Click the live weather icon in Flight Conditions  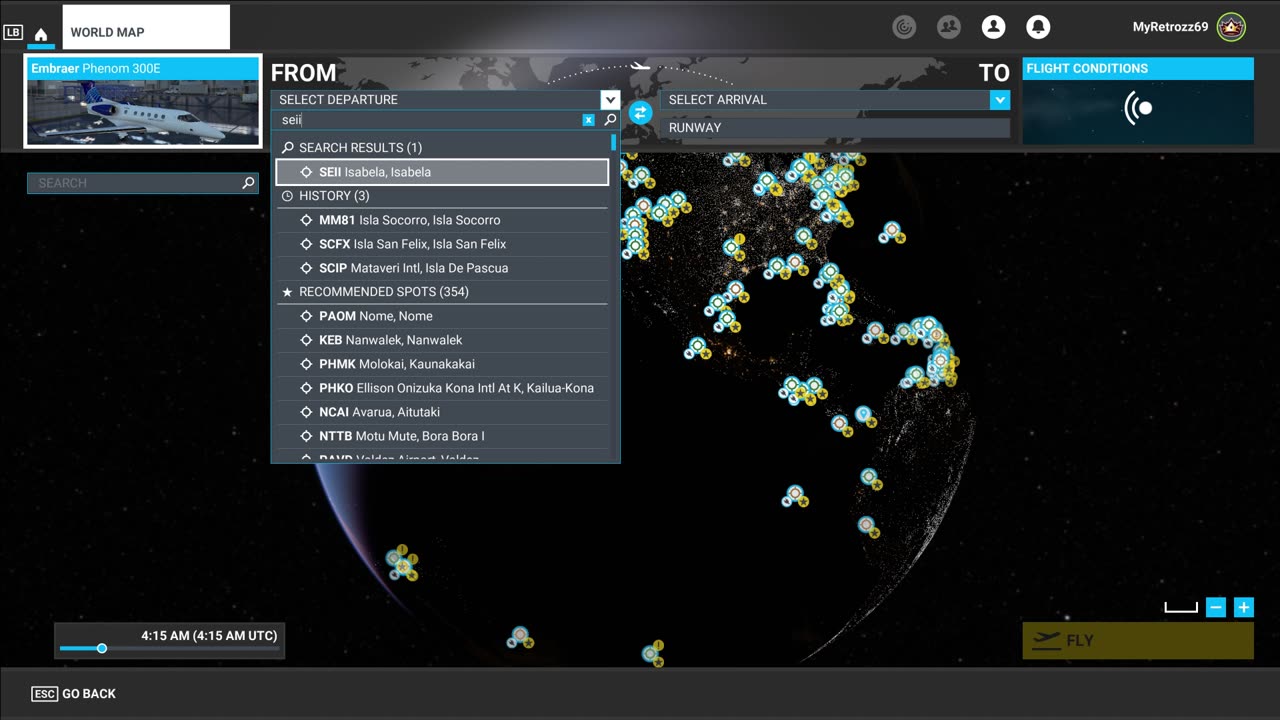point(1138,108)
